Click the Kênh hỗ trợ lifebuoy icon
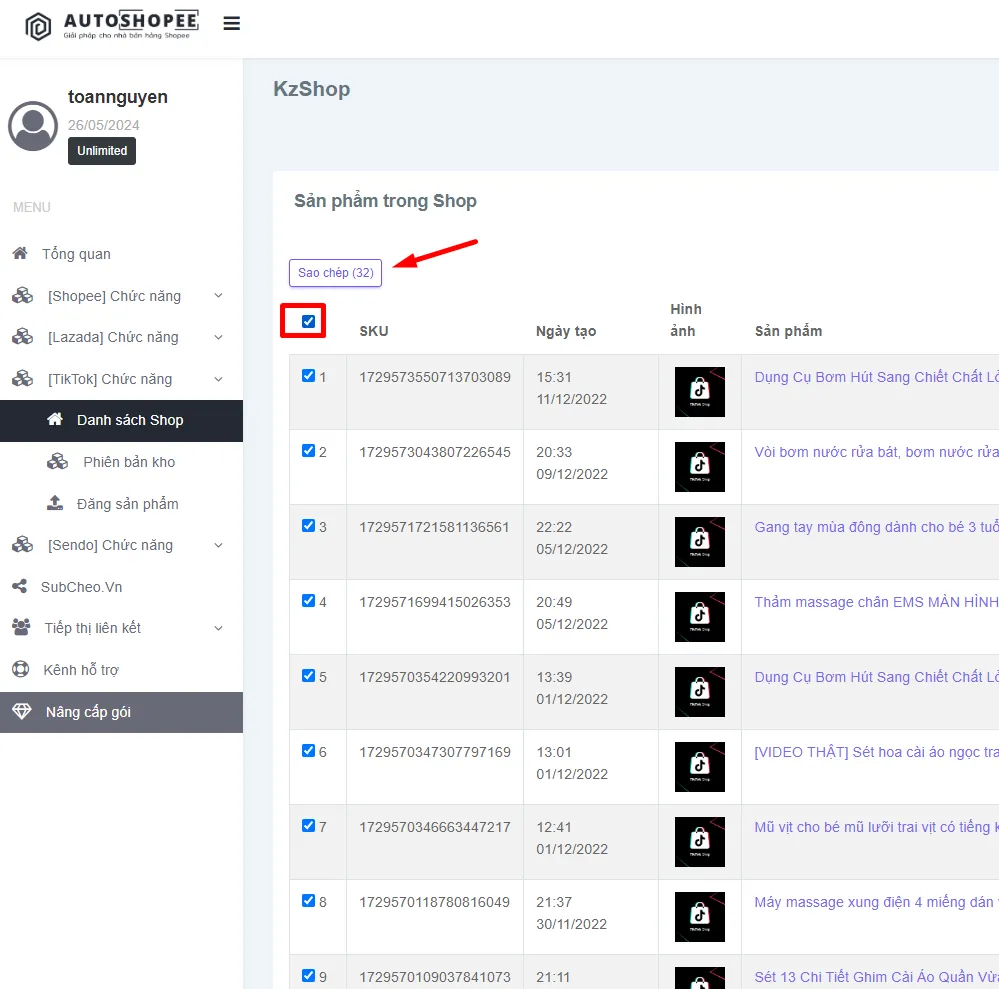The width and height of the screenshot is (999, 989). point(20,669)
